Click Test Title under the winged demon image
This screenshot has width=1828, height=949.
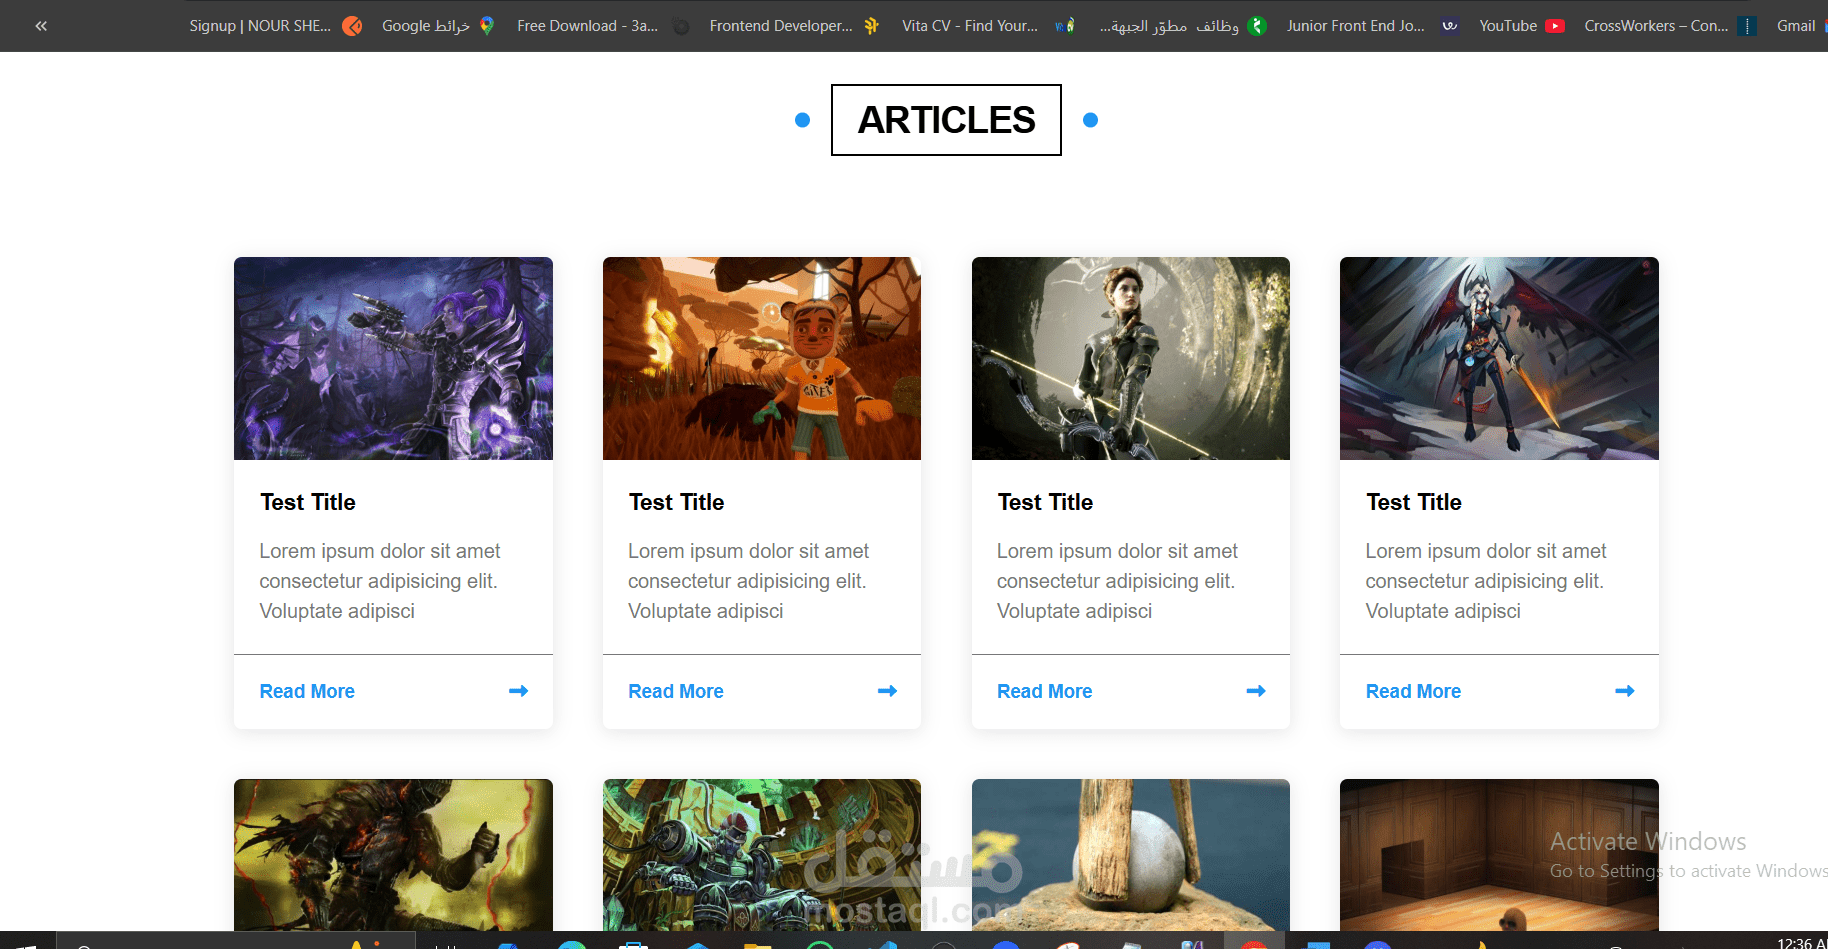[1414, 502]
